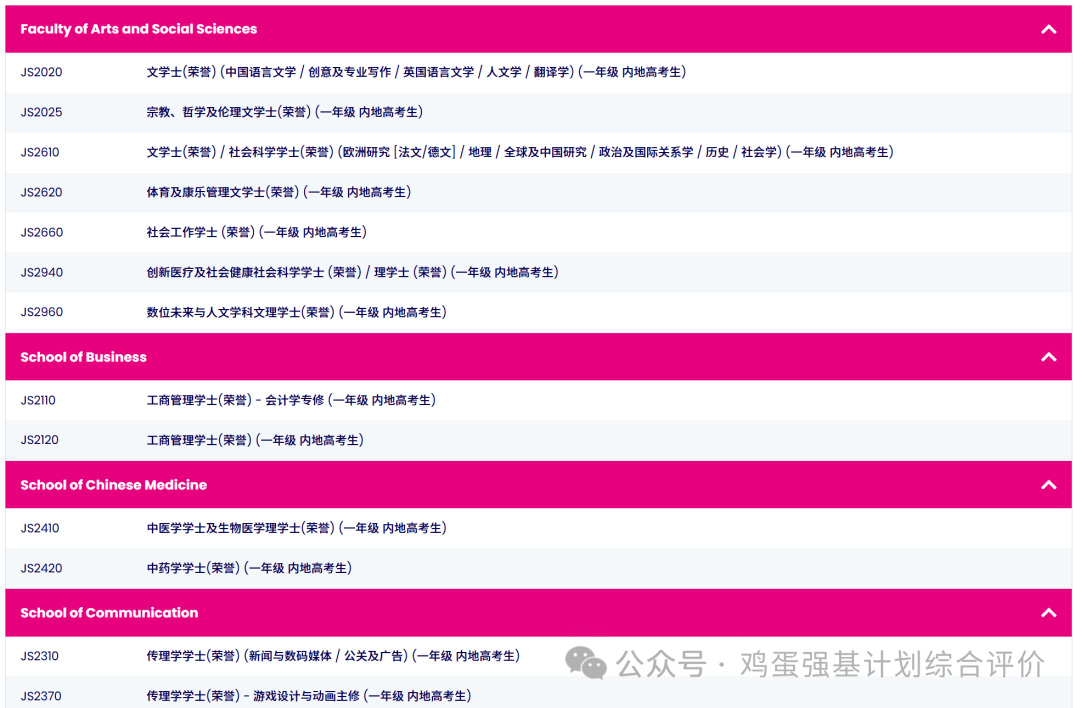Image resolution: width=1080 pixels, height=708 pixels.
Task: Select the JS2370 game design and animation programme
Action: [308, 695]
